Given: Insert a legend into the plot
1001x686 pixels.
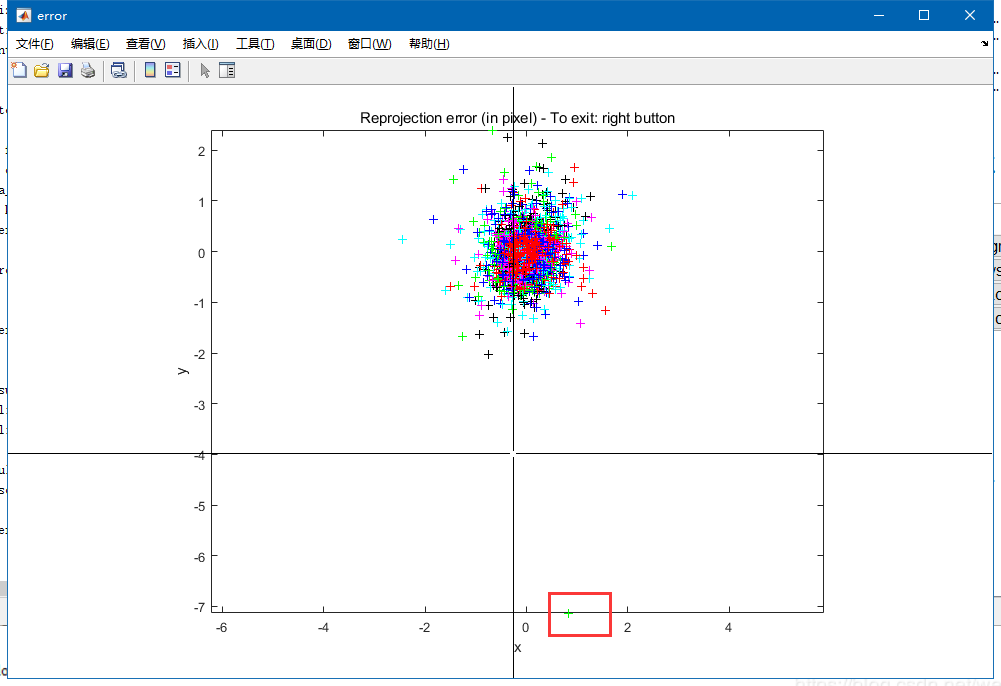Looking at the screenshot, I should 172,70.
